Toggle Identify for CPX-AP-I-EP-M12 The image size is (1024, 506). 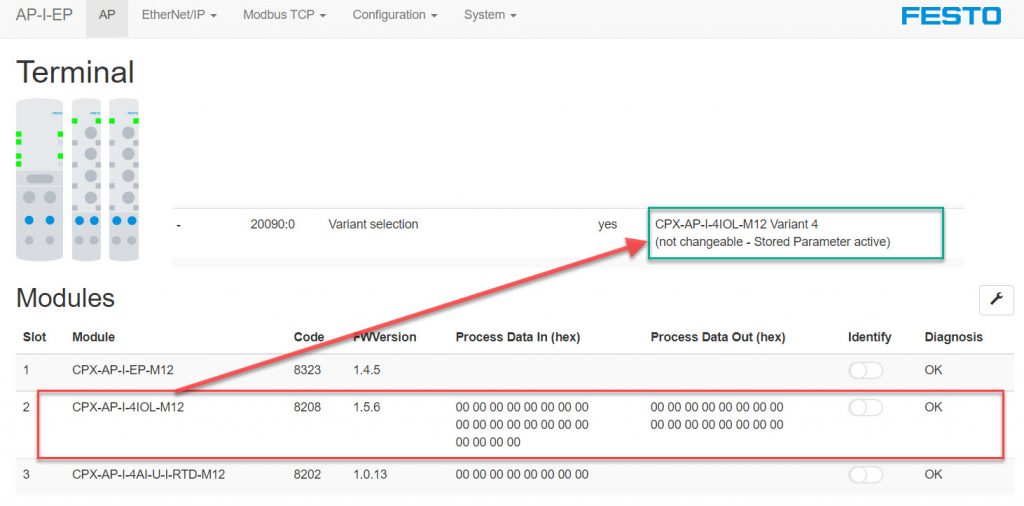point(866,370)
